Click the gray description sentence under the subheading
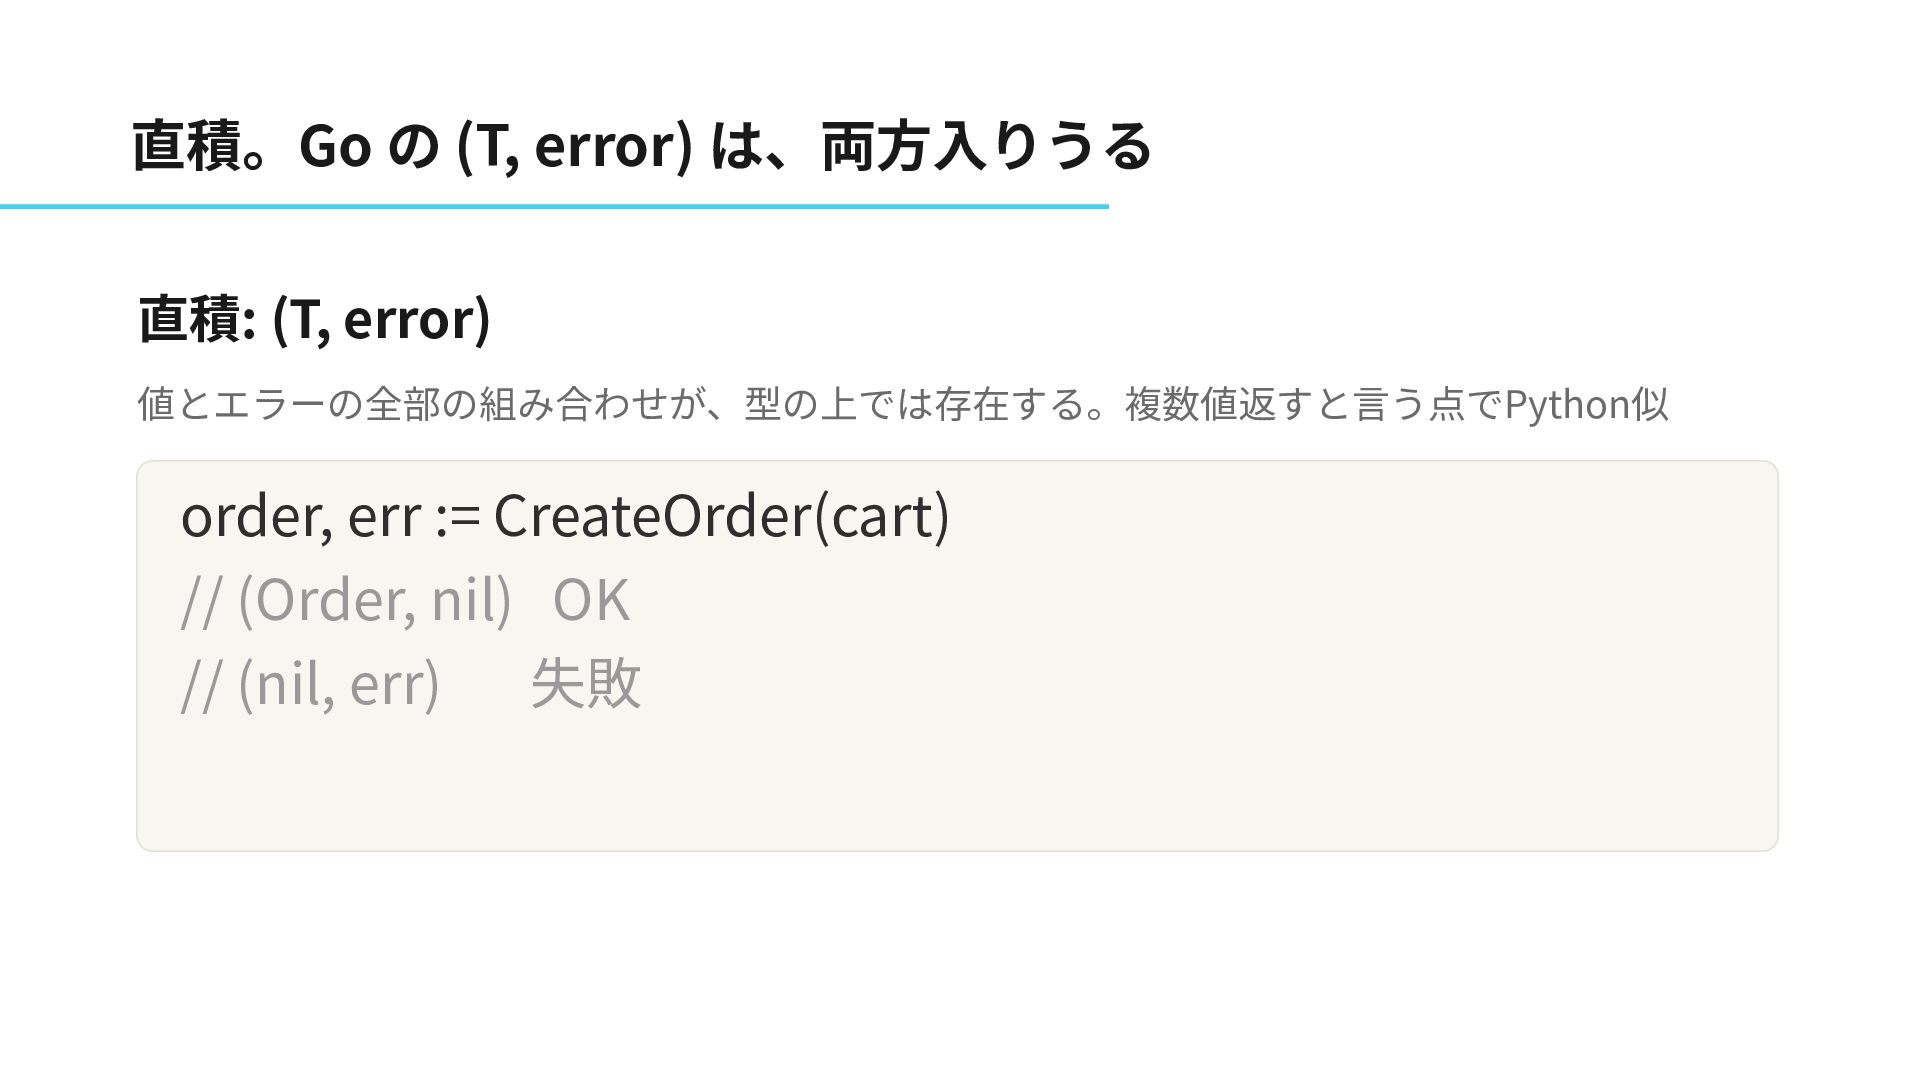The image size is (1920, 1080). 902,404
